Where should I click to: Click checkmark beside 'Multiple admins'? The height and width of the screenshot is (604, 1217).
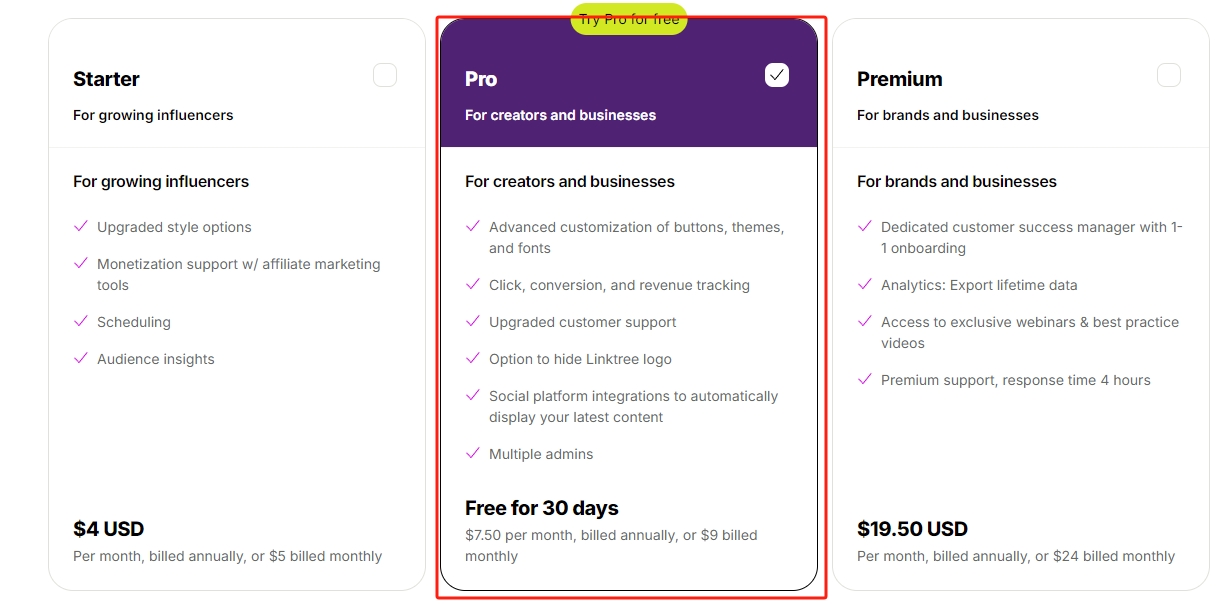pos(473,454)
